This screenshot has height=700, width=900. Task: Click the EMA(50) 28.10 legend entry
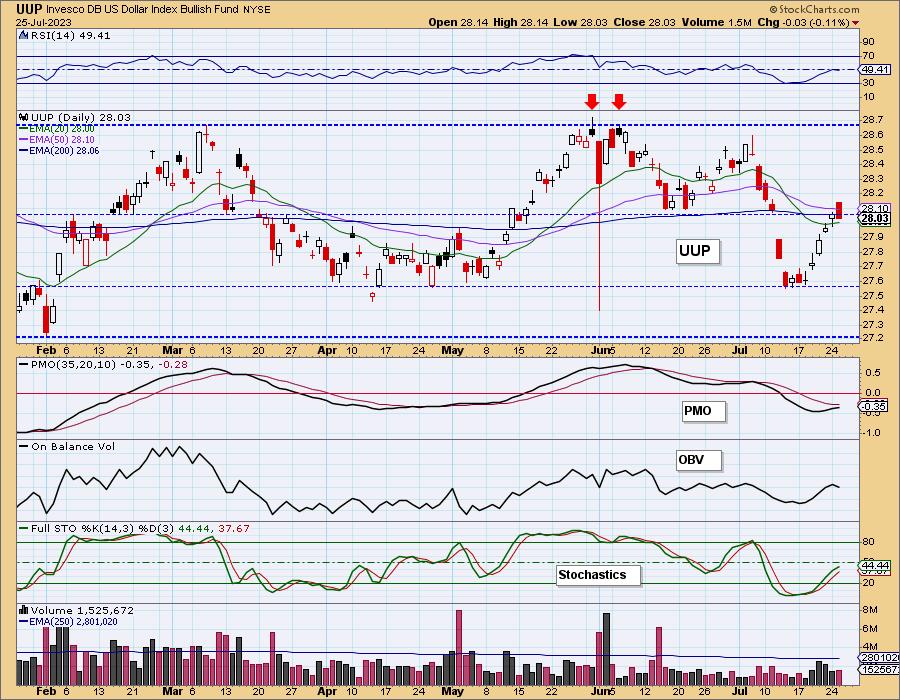pyautogui.click(x=62, y=139)
